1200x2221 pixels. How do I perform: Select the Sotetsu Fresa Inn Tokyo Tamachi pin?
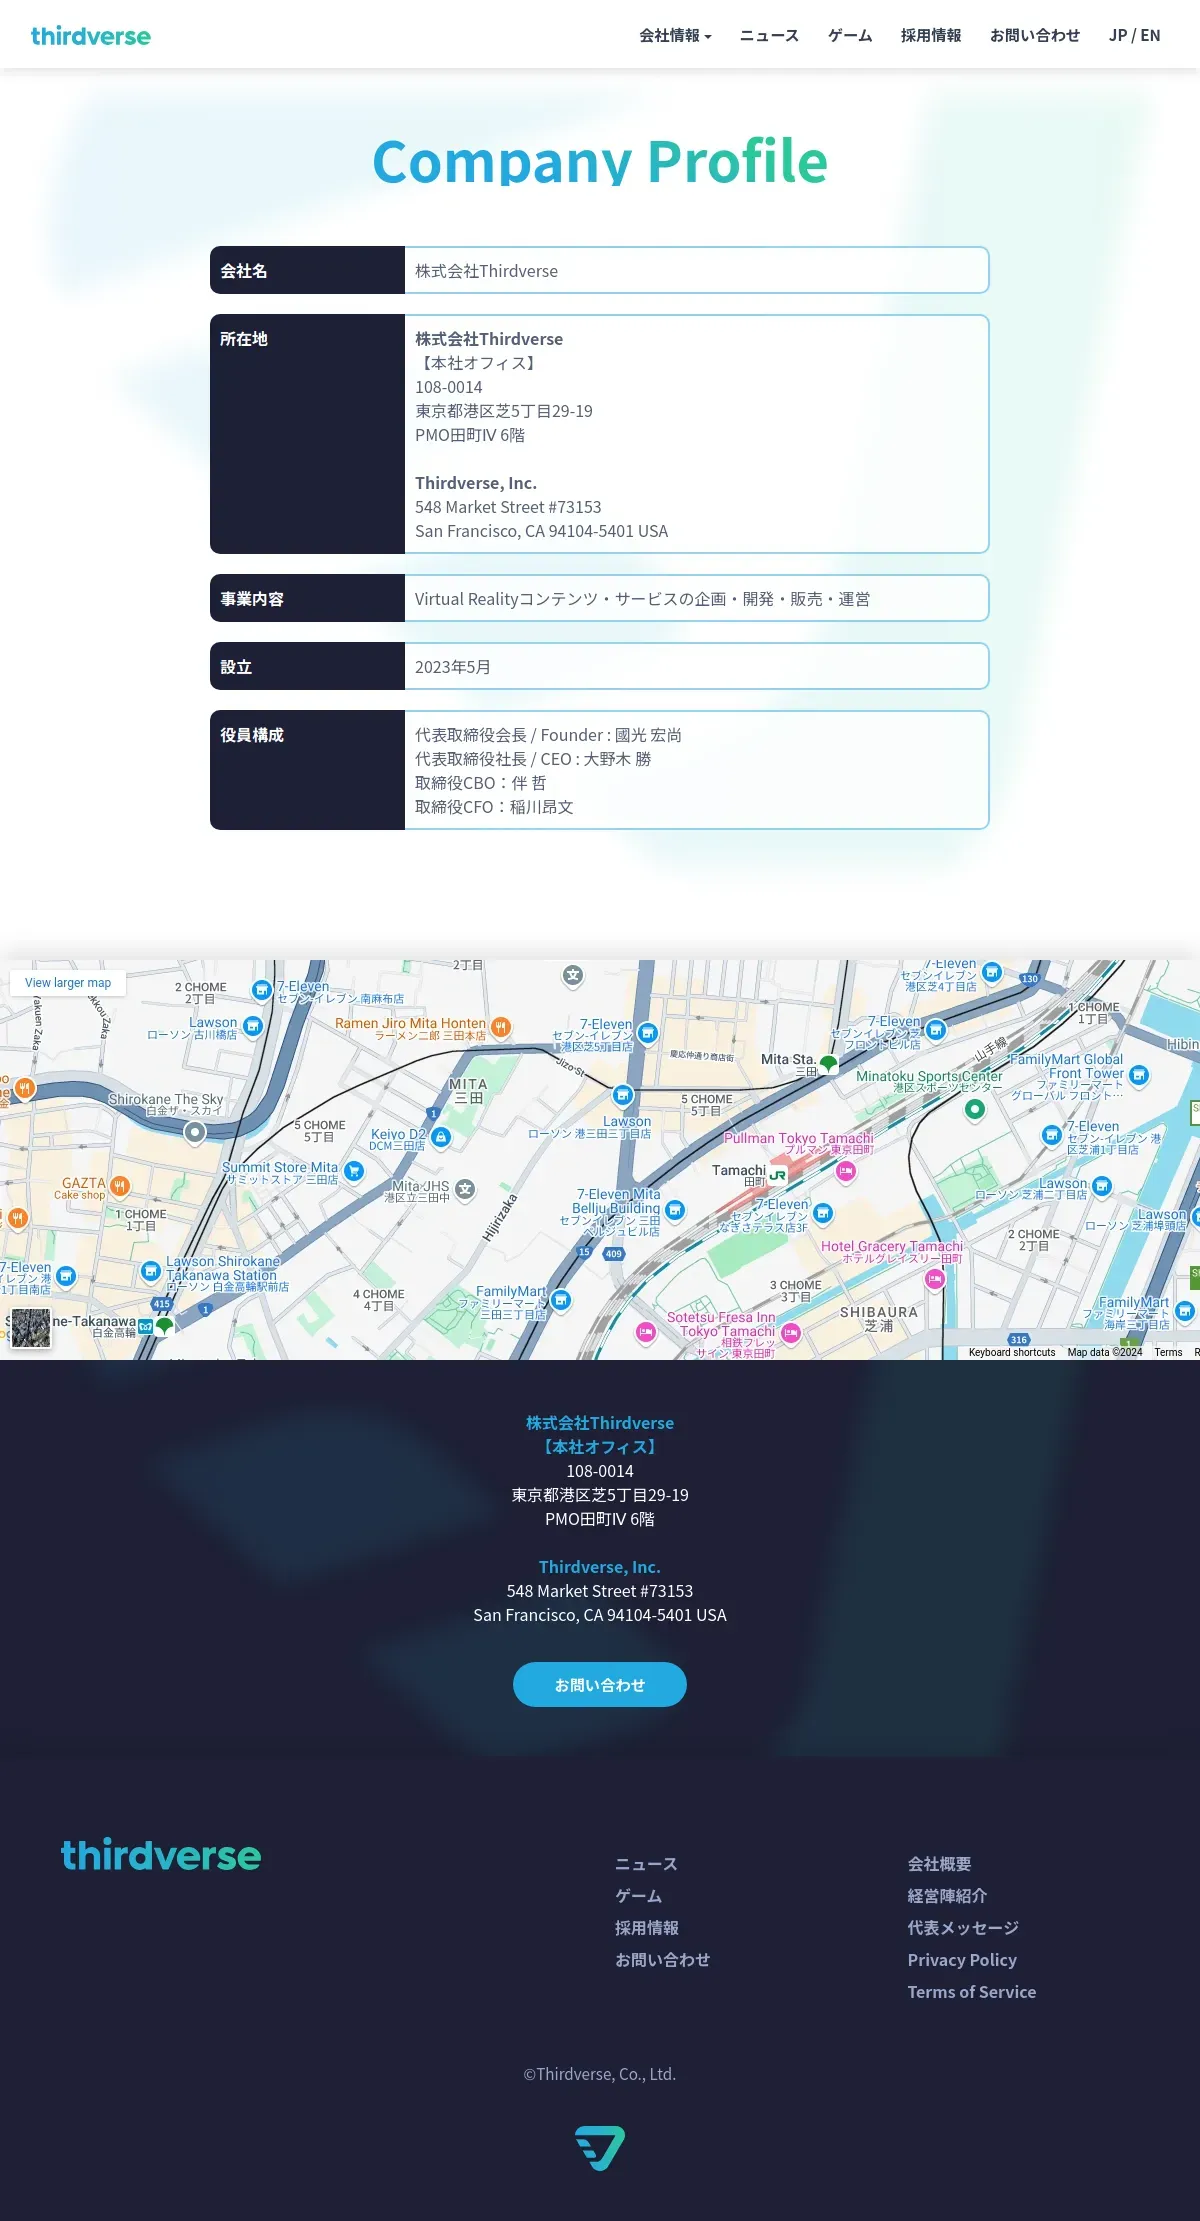pos(791,1332)
